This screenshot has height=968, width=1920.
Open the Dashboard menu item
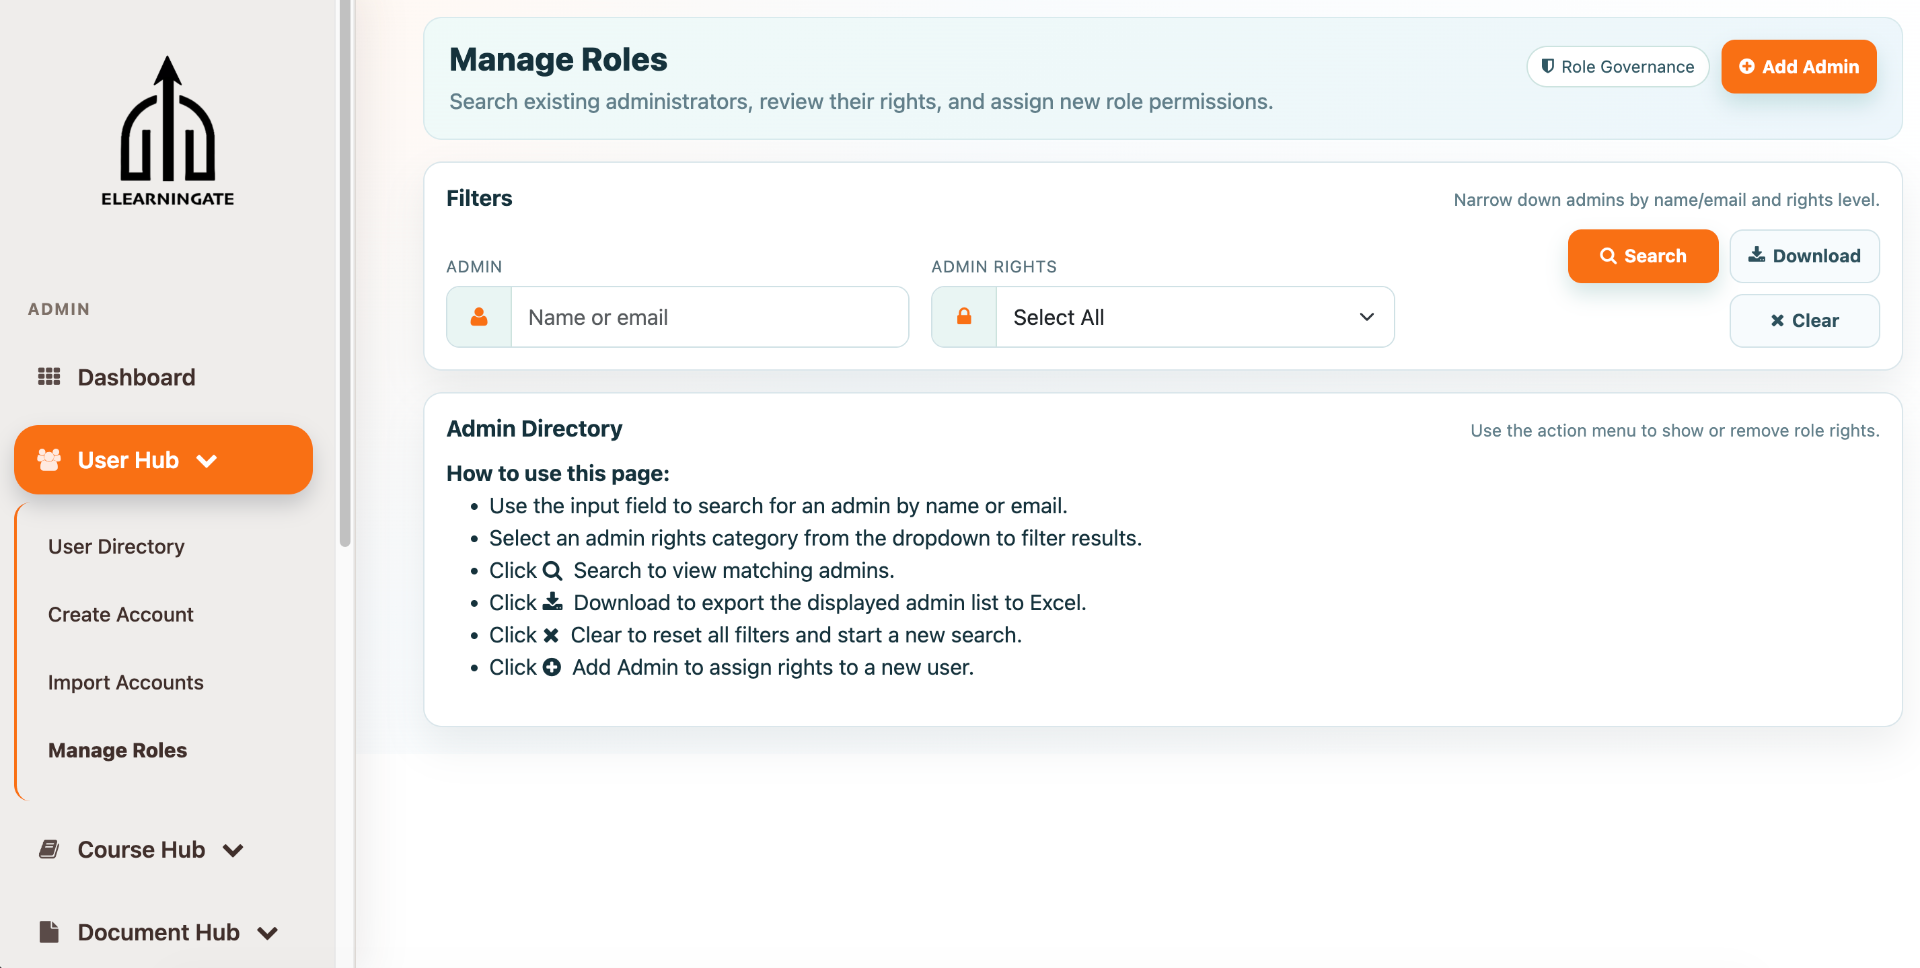(137, 377)
